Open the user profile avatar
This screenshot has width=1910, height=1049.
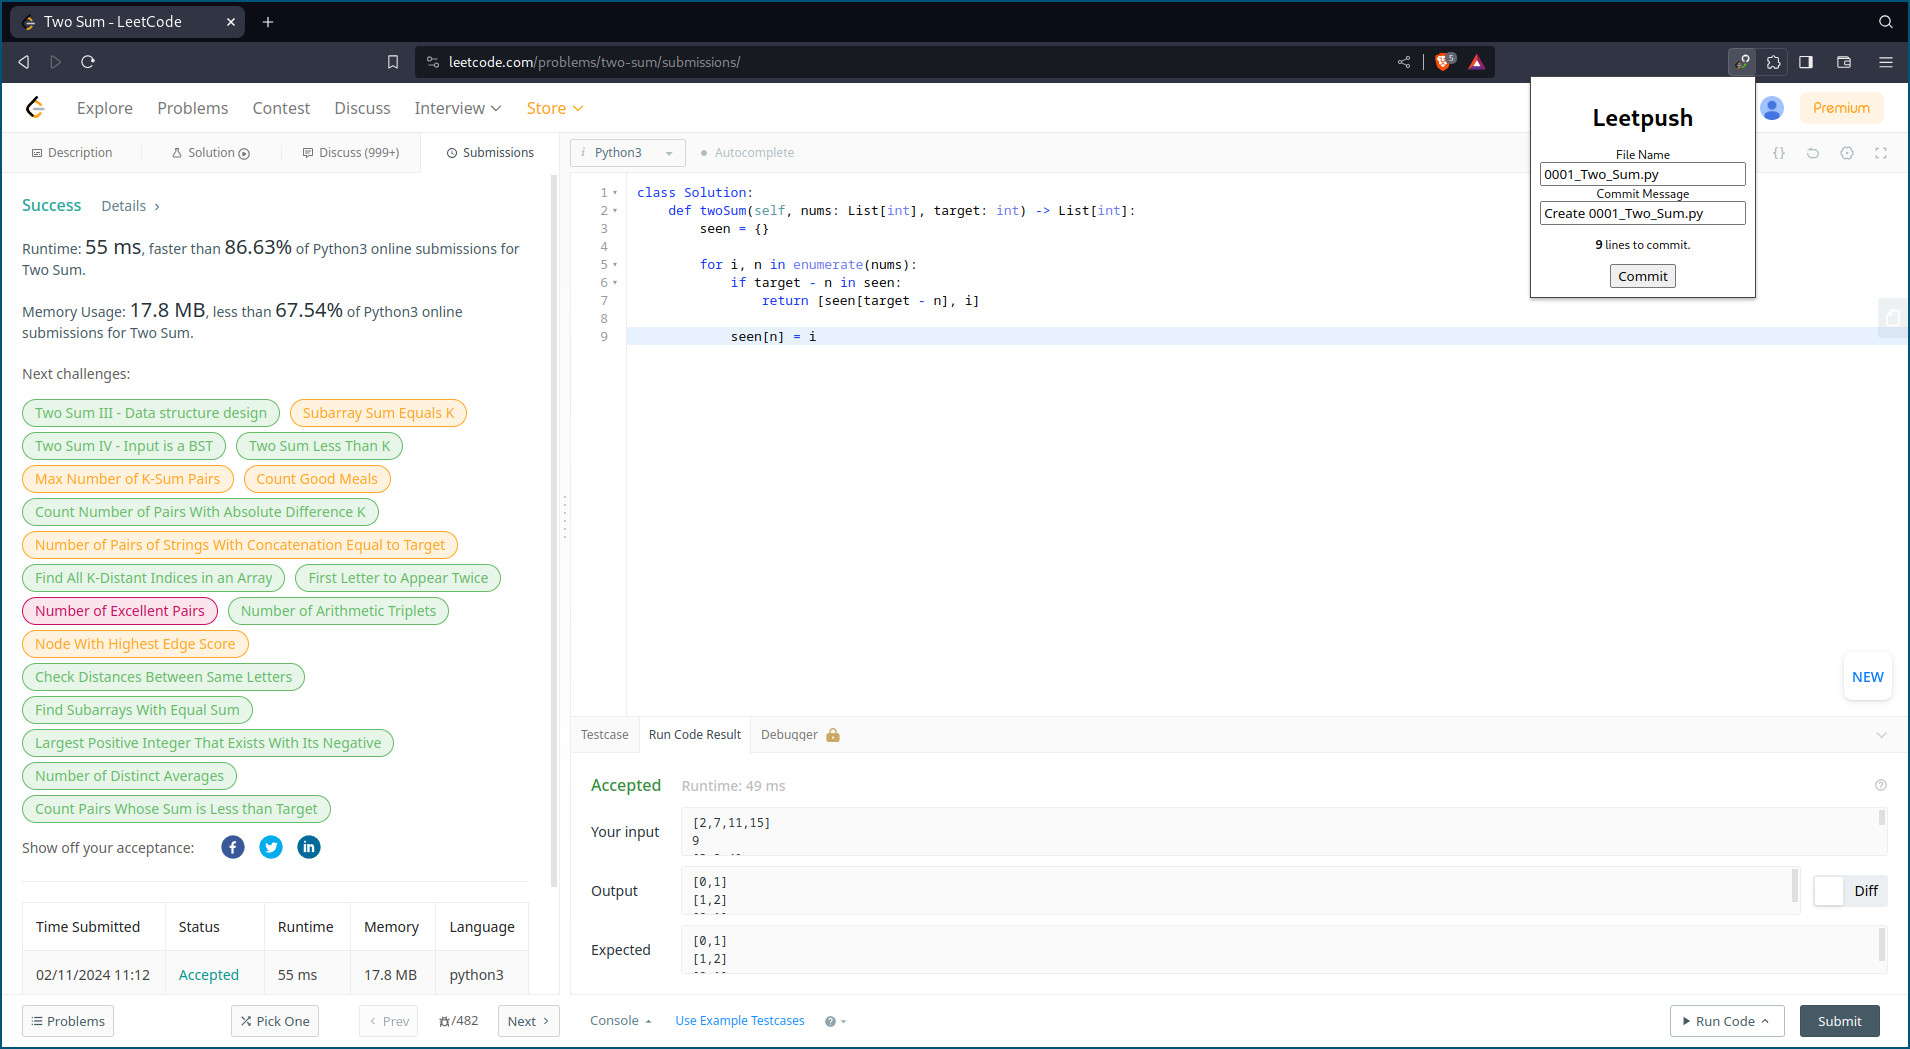tap(1772, 108)
